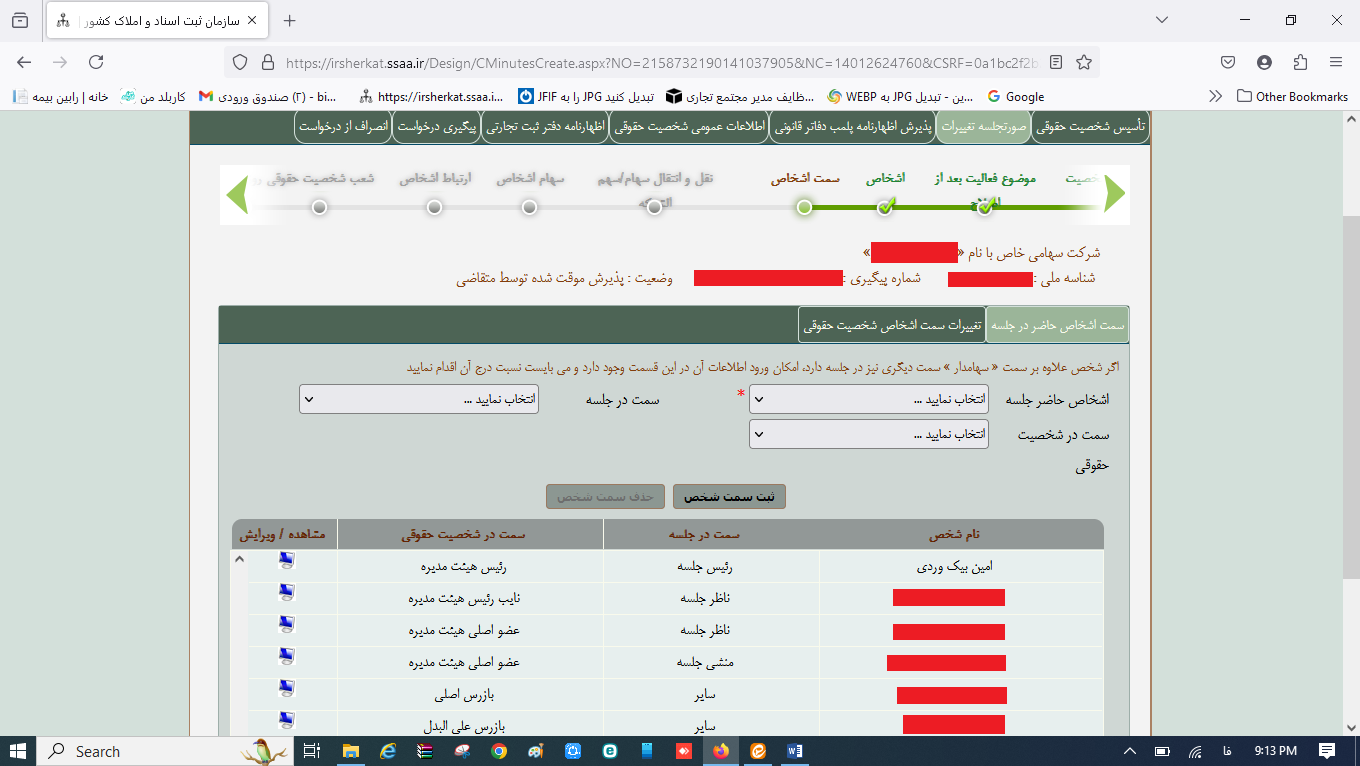Open the extensions puzzle icon
Screen dimensions: 1360x766
(x=1300, y=62)
